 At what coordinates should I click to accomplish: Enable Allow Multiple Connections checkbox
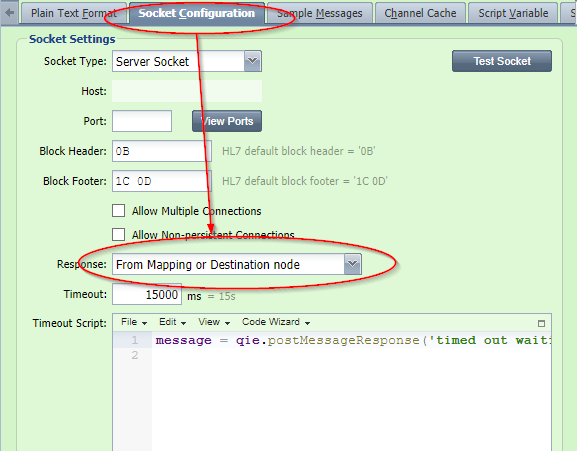click(x=118, y=211)
